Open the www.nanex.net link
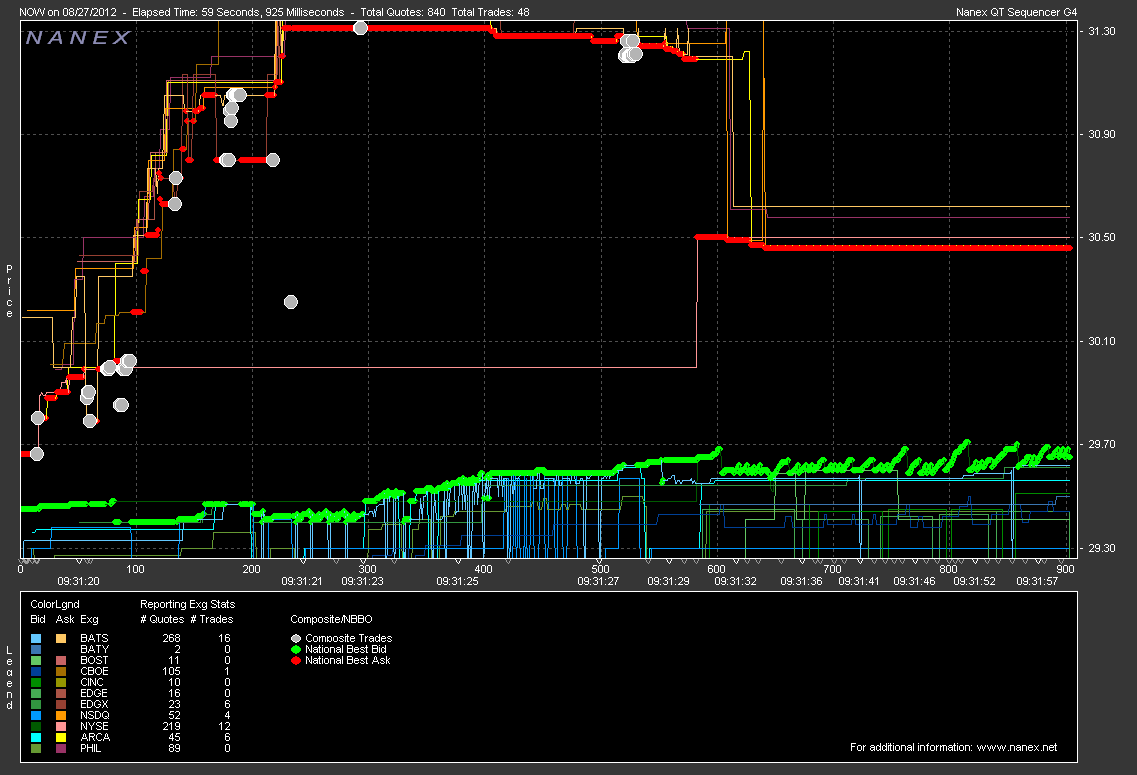The width and height of the screenshot is (1137, 775). click(1017, 747)
